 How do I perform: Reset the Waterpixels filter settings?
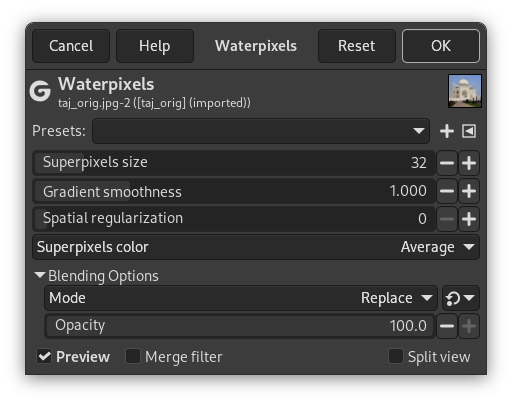click(x=357, y=46)
